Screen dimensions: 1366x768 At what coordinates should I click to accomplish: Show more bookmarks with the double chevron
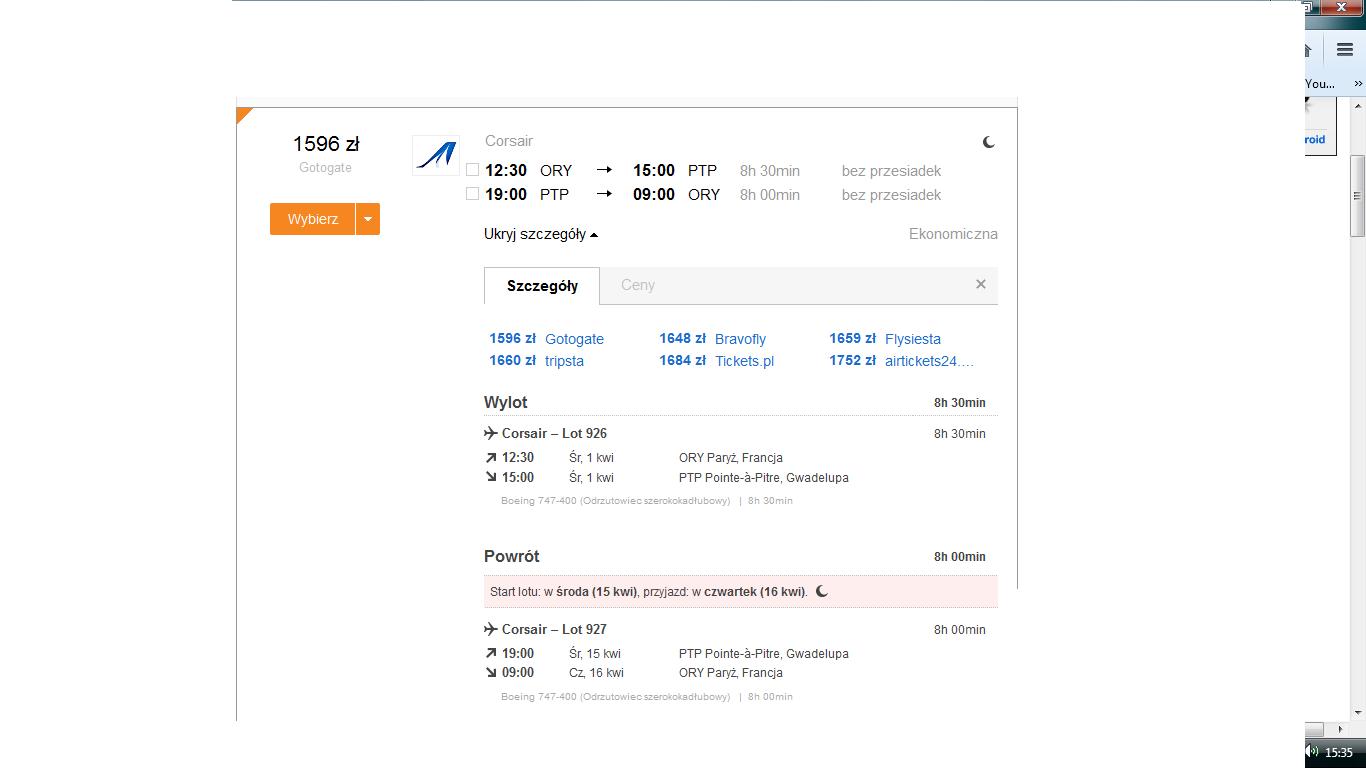click(1359, 84)
